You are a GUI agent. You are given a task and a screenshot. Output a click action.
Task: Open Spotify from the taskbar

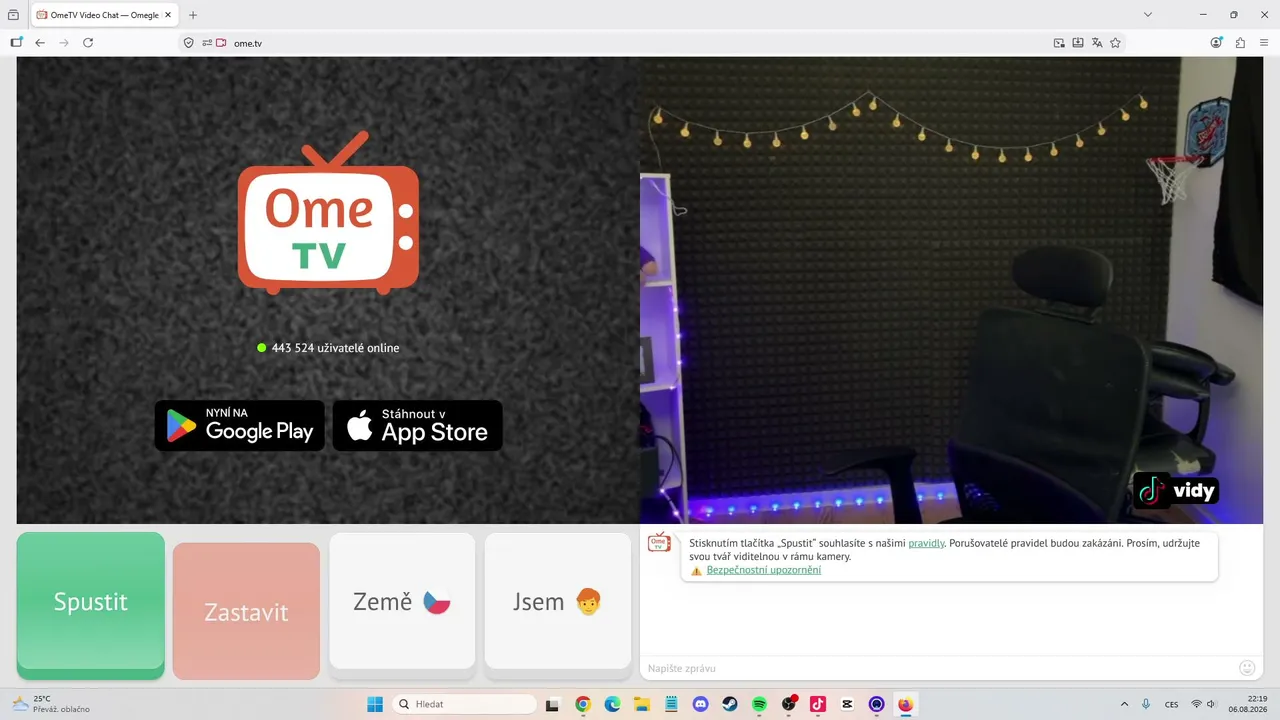[x=759, y=704]
